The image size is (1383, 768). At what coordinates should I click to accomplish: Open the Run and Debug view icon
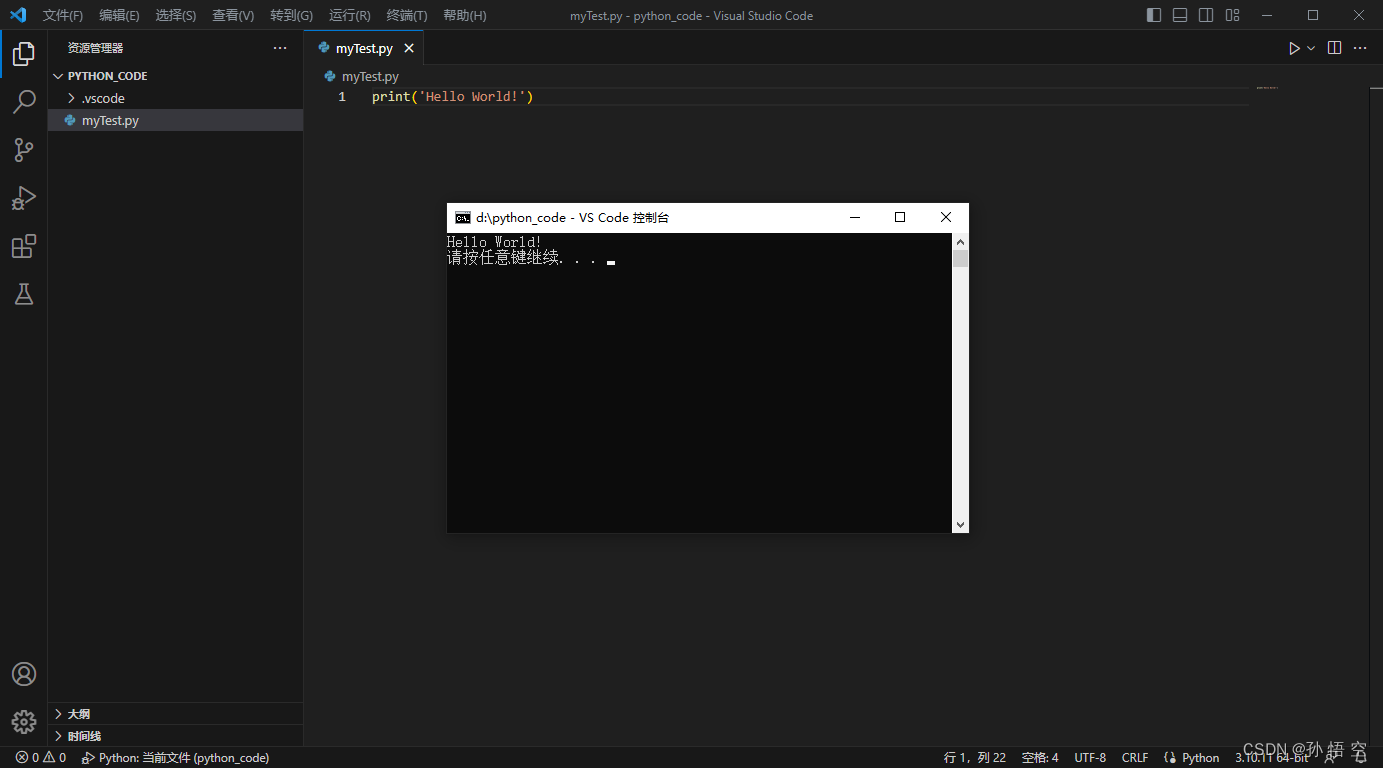tap(24, 198)
